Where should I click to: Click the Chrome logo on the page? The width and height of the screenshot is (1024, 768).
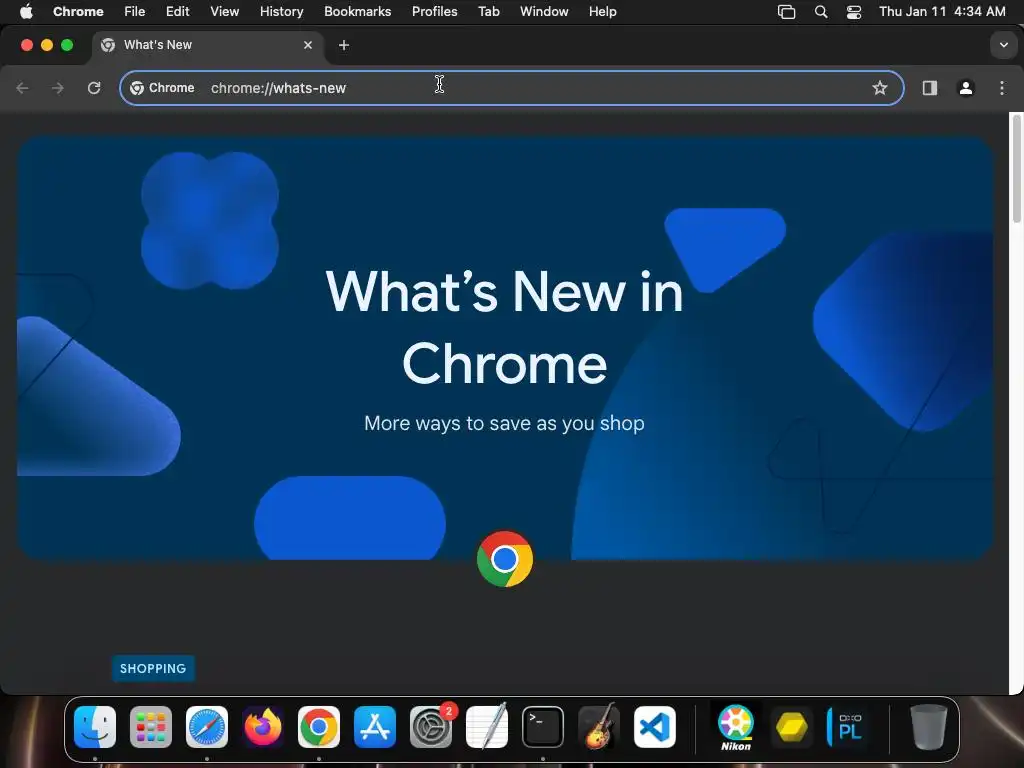click(505, 559)
